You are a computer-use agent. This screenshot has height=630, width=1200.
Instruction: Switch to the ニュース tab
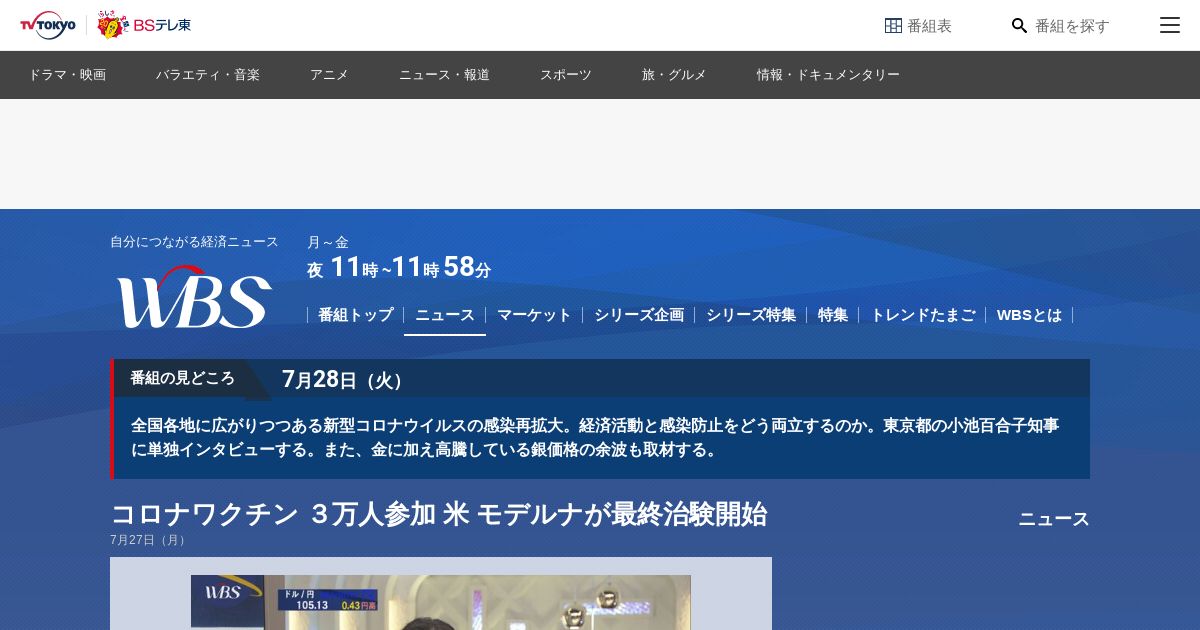pyautogui.click(x=445, y=315)
